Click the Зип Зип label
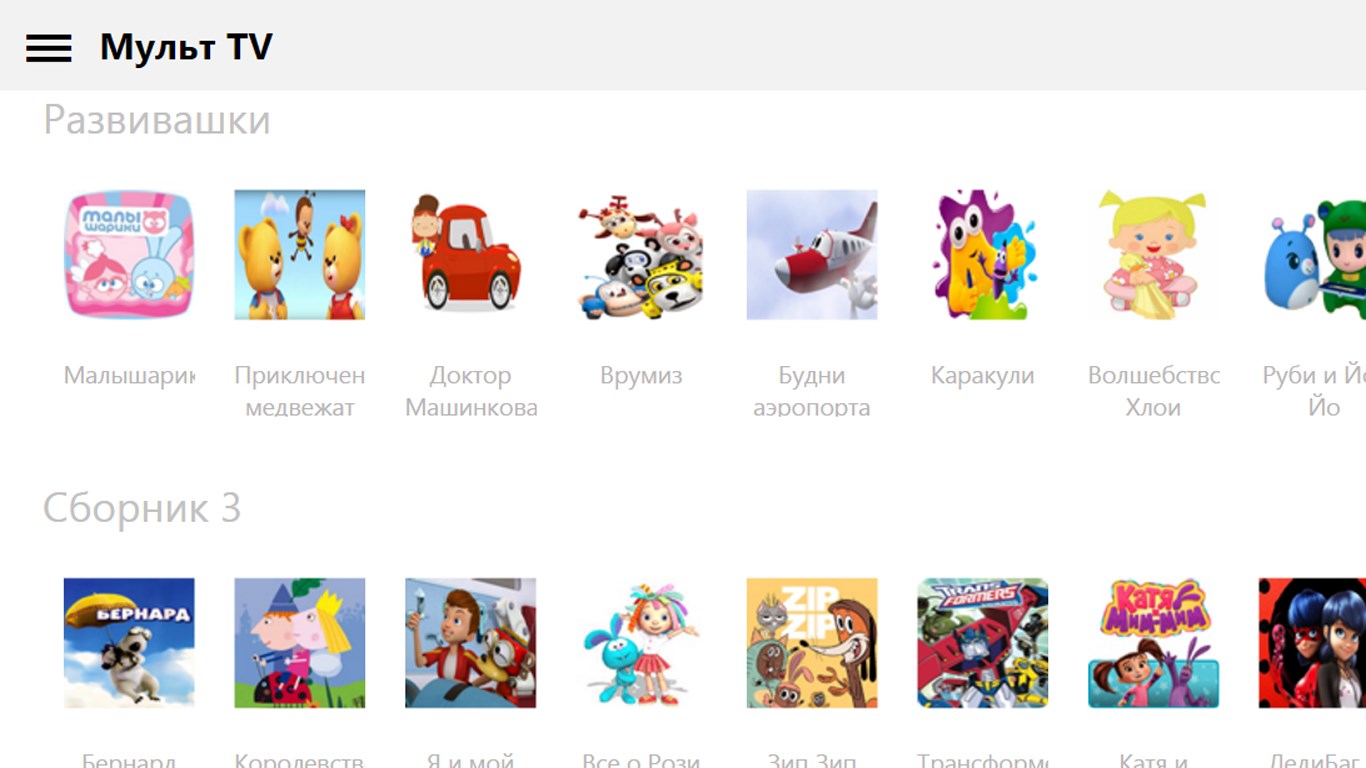 click(x=812, y=760)
